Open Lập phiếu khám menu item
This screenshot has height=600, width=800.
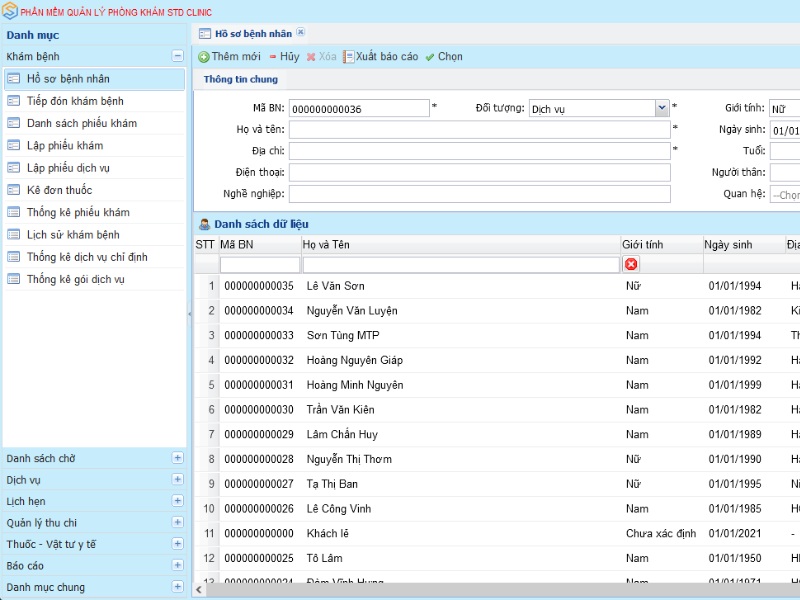coord(94,145)
